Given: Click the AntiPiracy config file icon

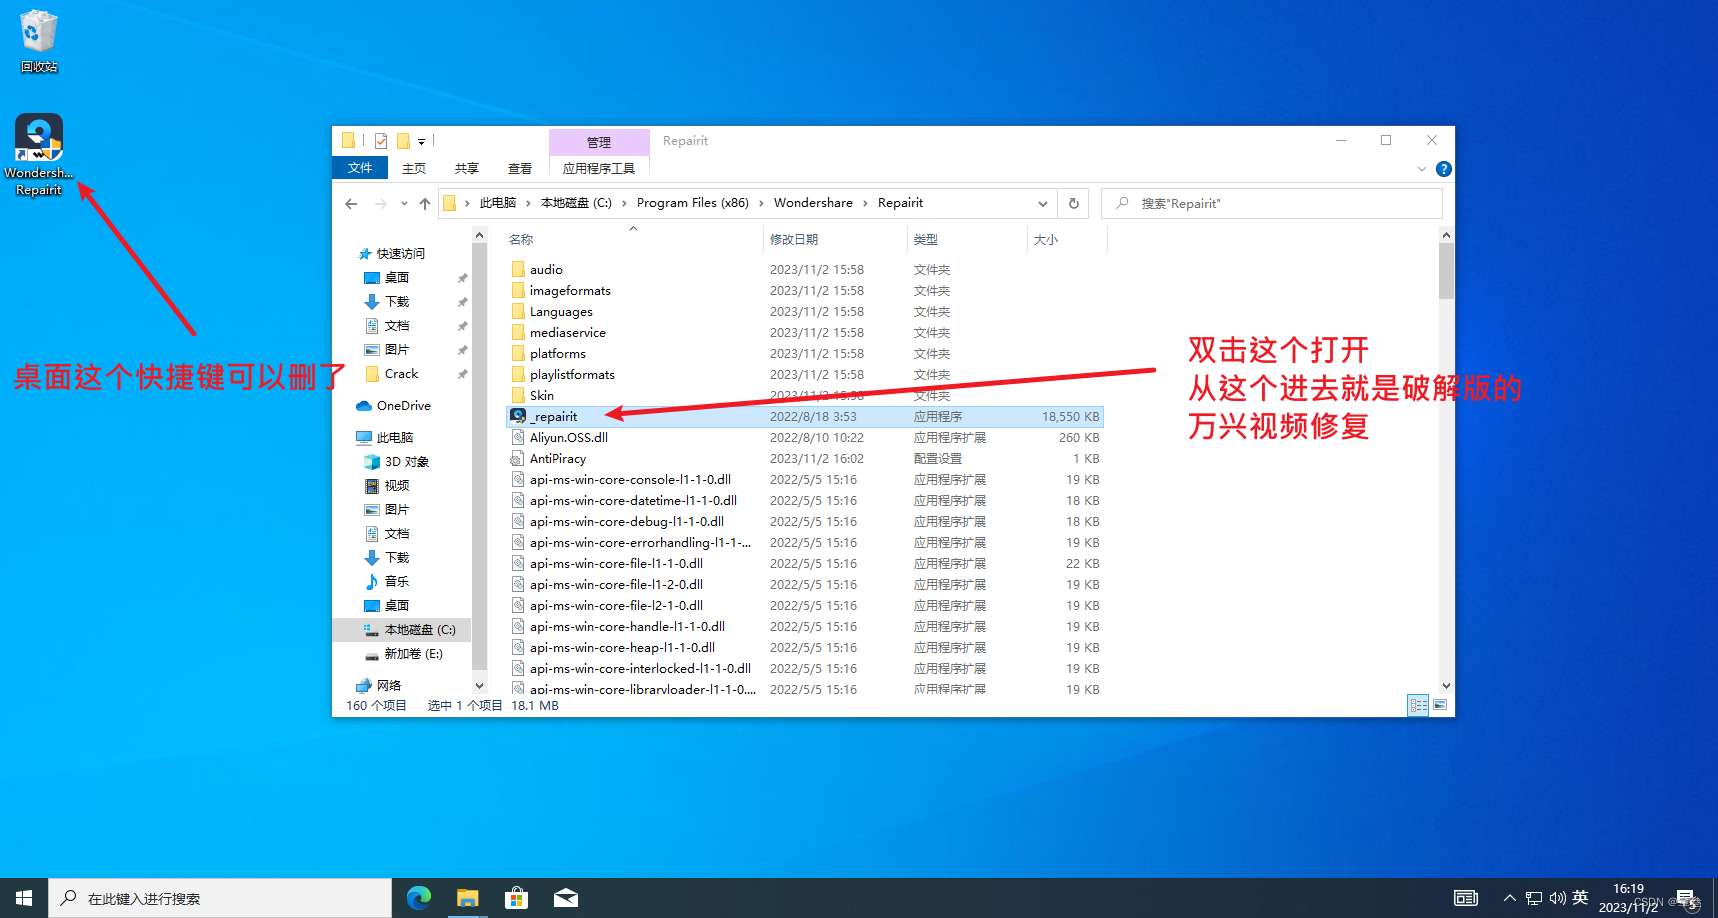Looking at the screenshot, I should tap(518, 458).
